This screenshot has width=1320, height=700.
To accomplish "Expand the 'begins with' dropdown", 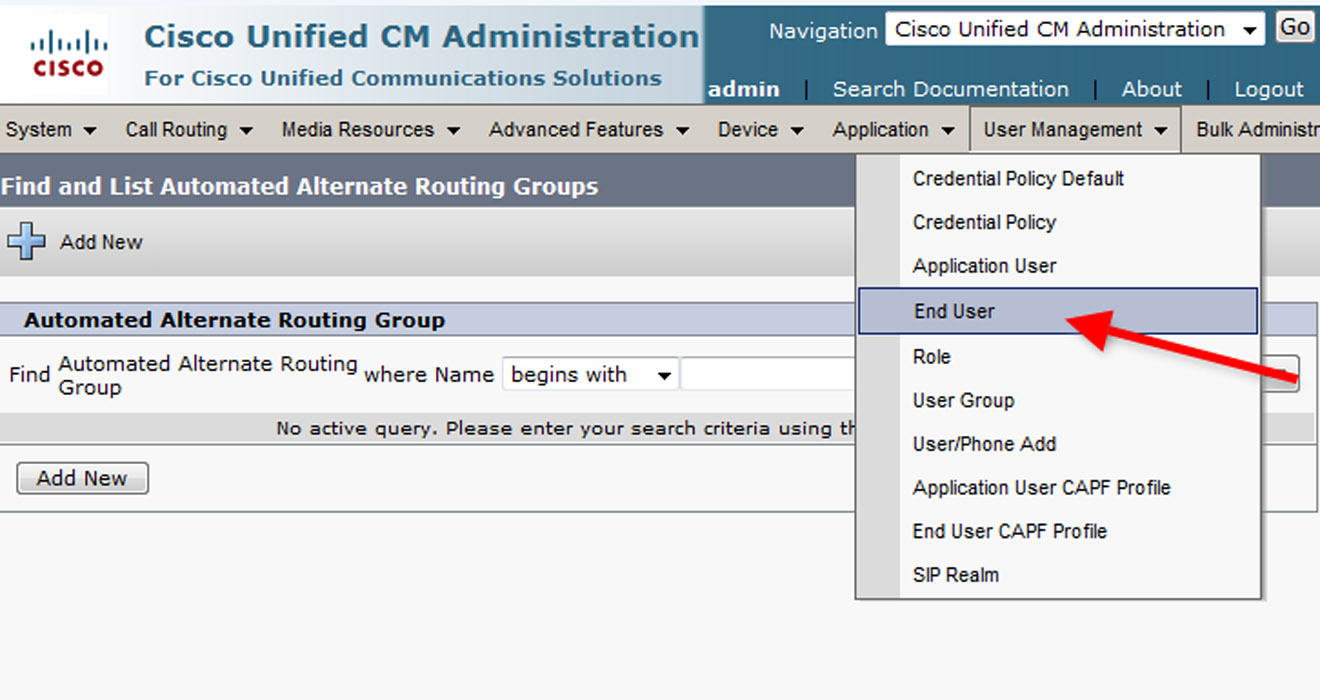I will click(590, 375).
